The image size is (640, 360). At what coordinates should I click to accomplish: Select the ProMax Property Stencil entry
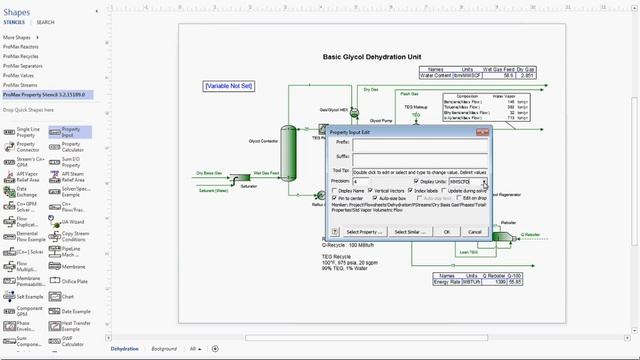point(47,95)
